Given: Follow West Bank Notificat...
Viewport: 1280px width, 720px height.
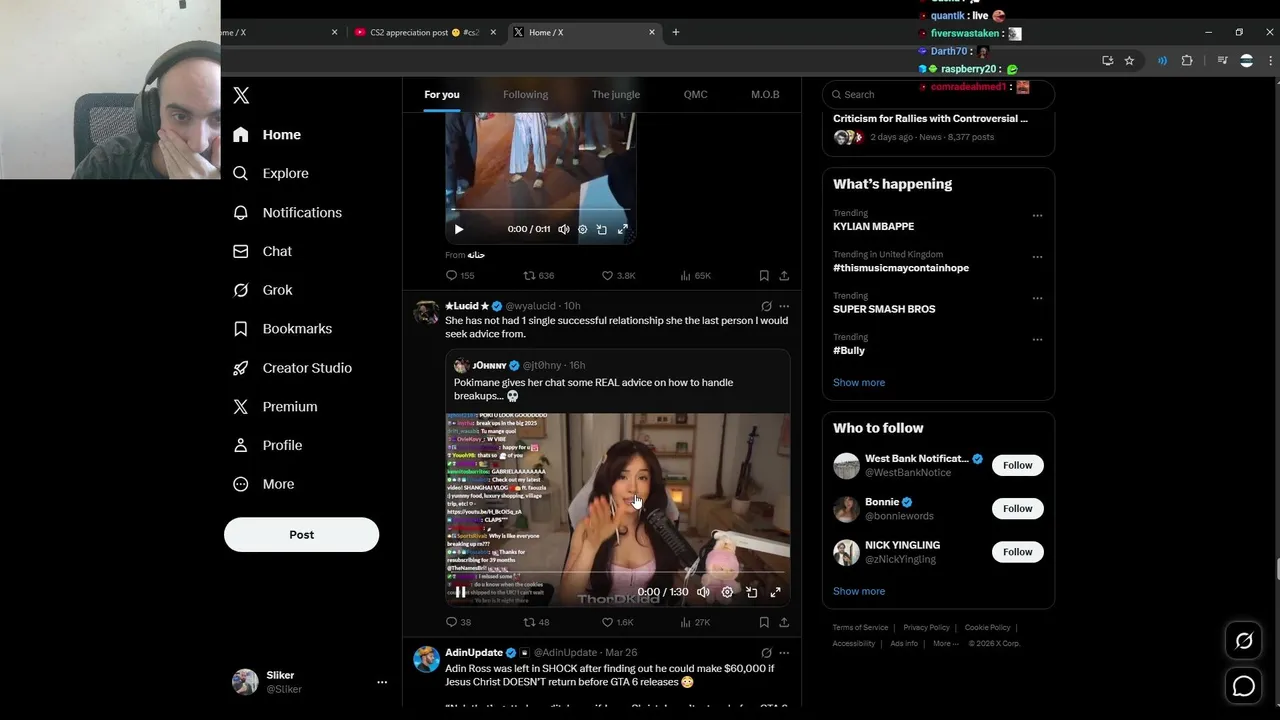Looking at the screenshot, I should point(1018,465).
